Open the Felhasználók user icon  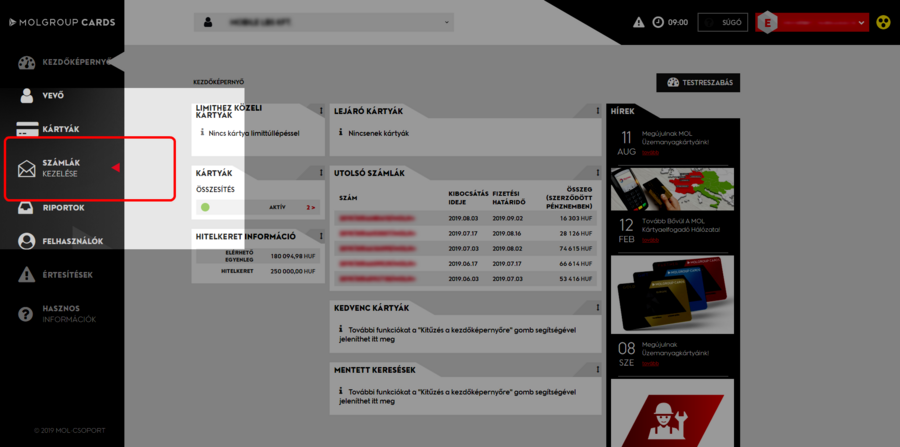point(27,241)
